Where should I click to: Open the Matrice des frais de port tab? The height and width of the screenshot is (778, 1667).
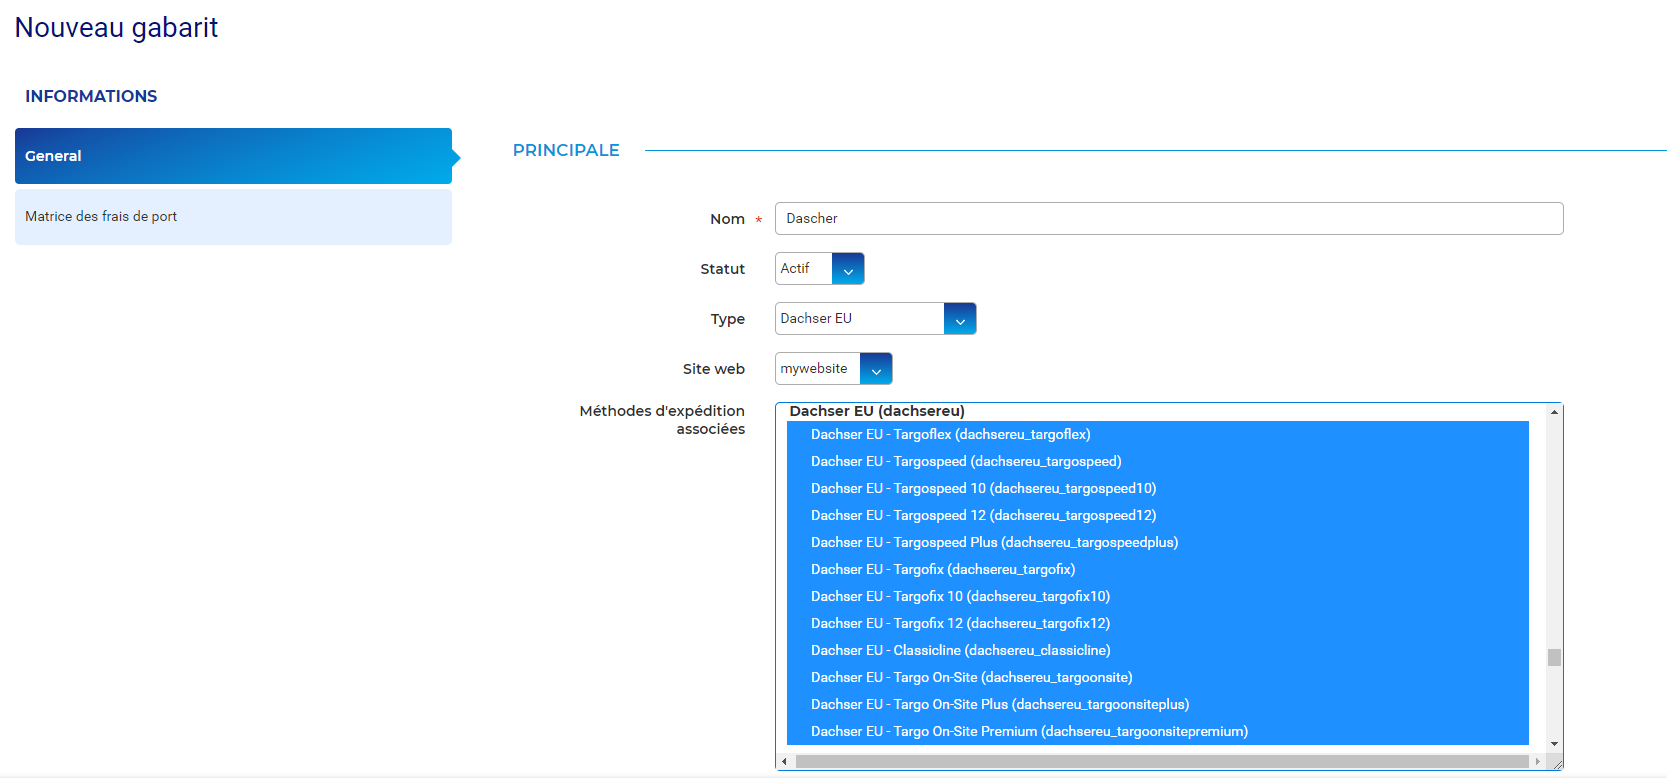(x=233, y=217)
